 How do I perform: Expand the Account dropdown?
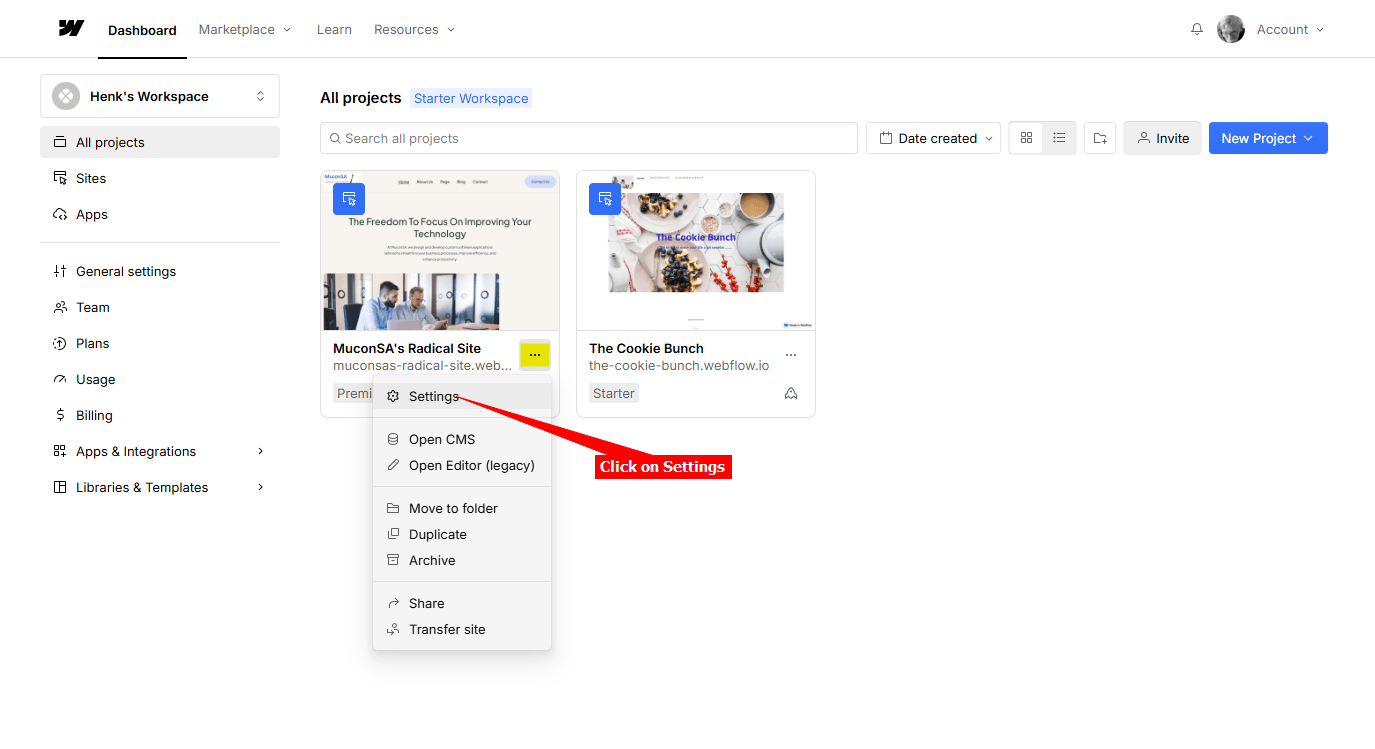[1290, 29]
